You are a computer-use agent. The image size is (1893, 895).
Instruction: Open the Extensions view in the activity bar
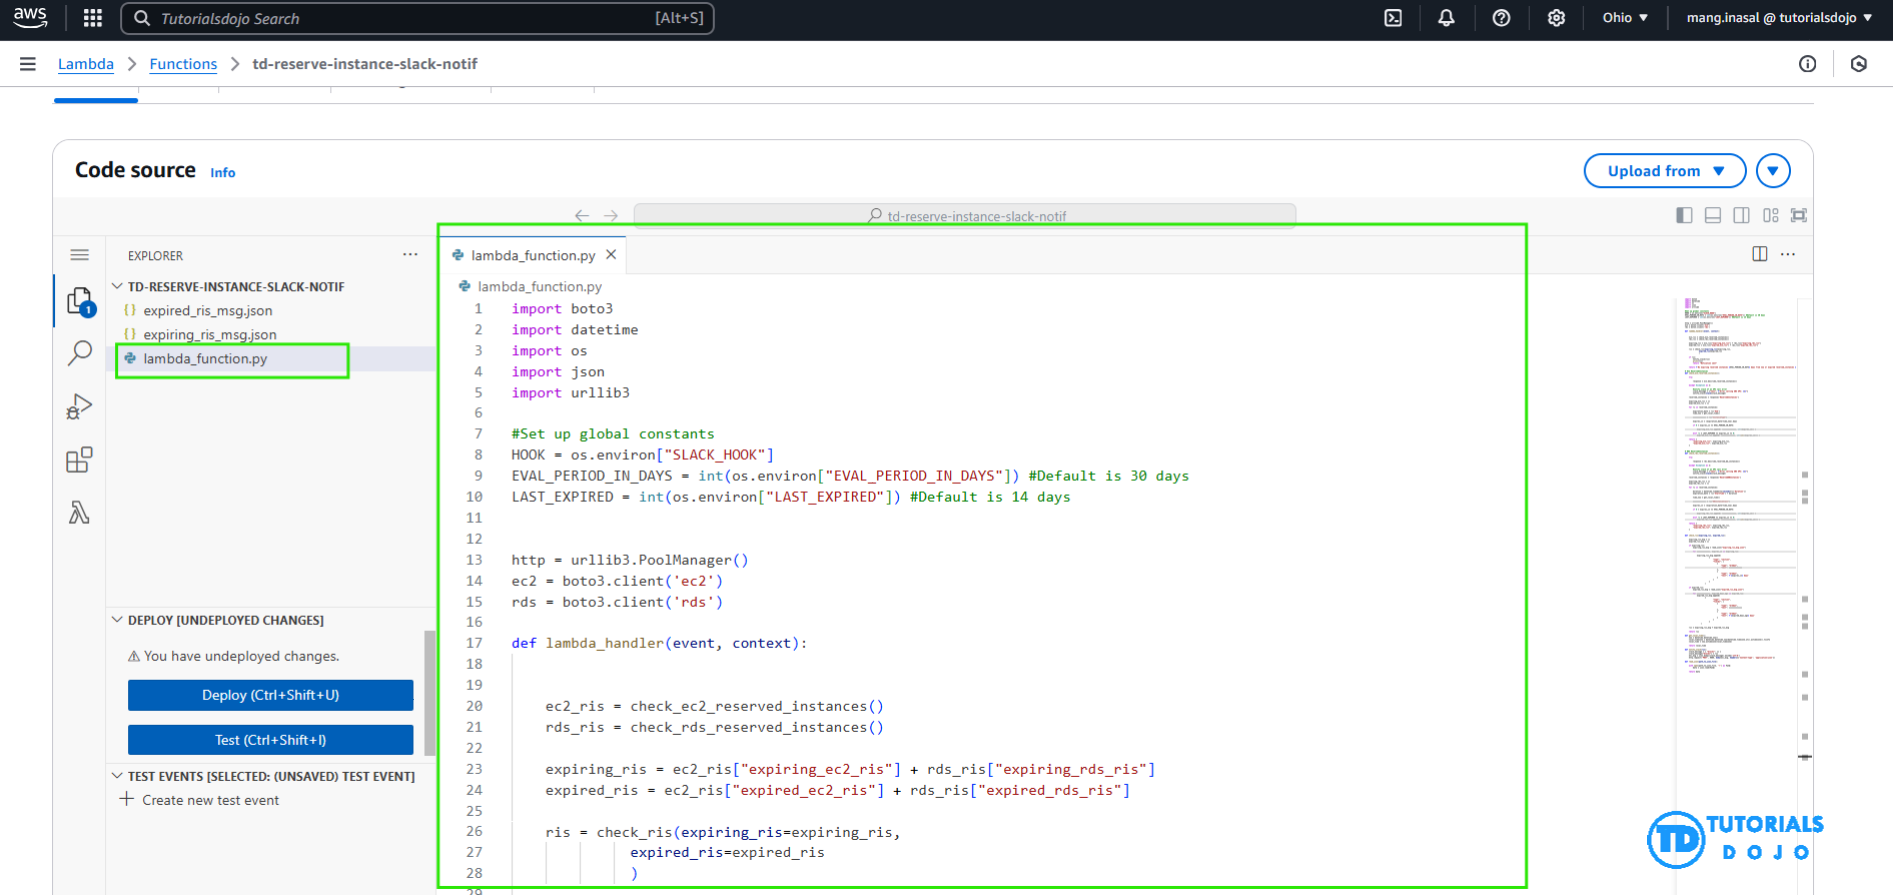point(80,460)
